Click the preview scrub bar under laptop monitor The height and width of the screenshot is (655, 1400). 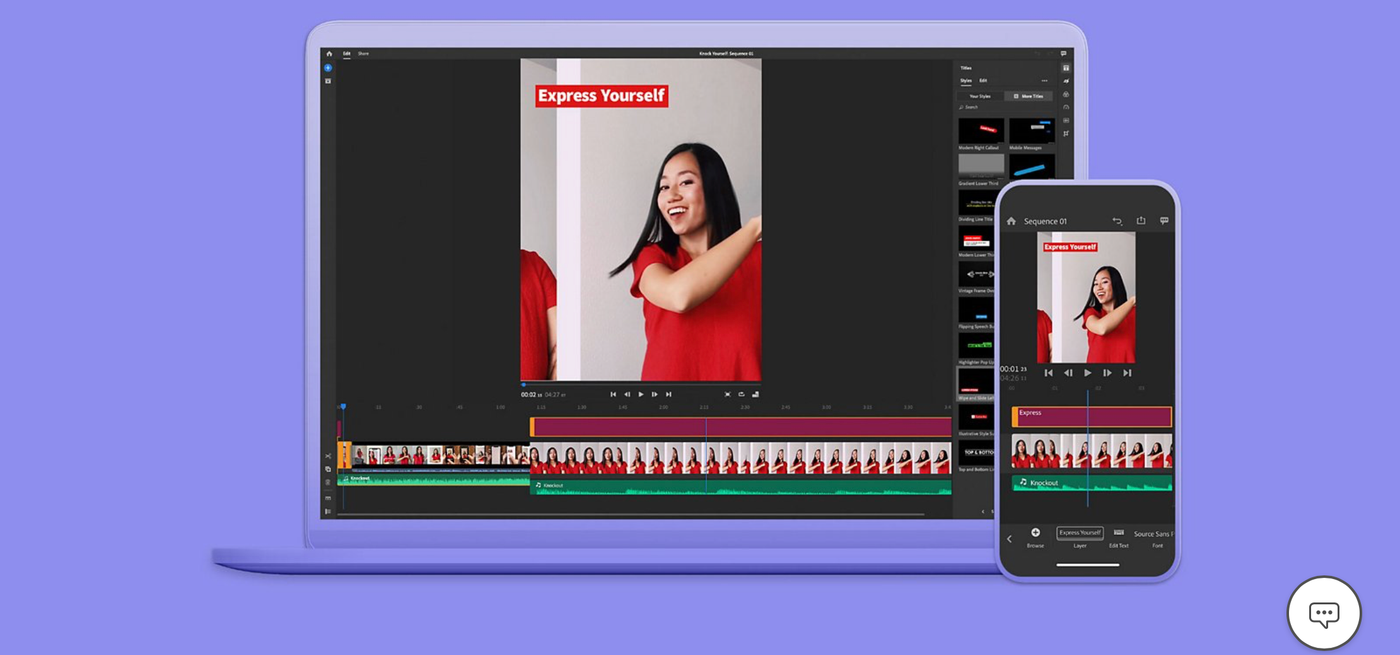click(640, 384)
